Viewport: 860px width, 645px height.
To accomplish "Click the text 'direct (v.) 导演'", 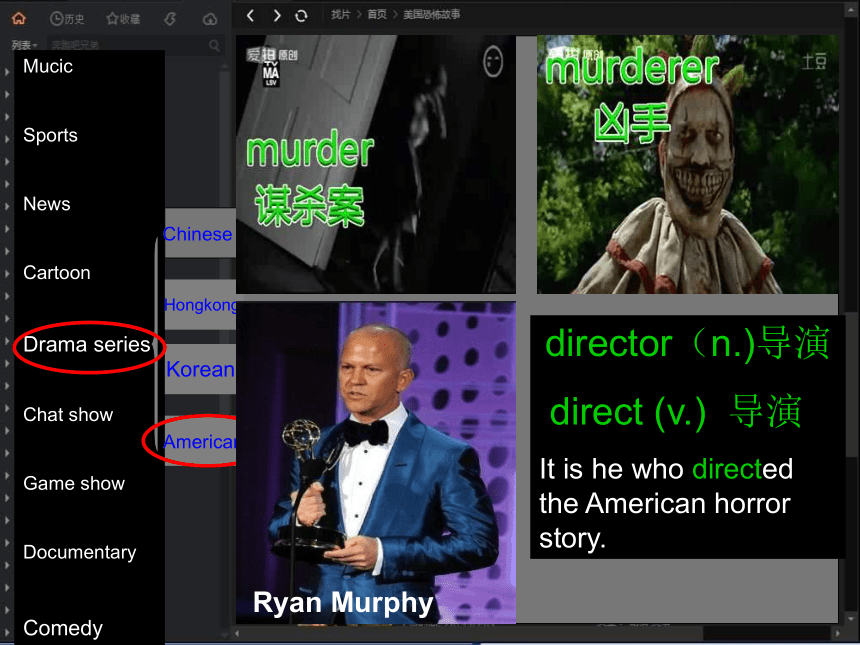I will click(676, 411).
